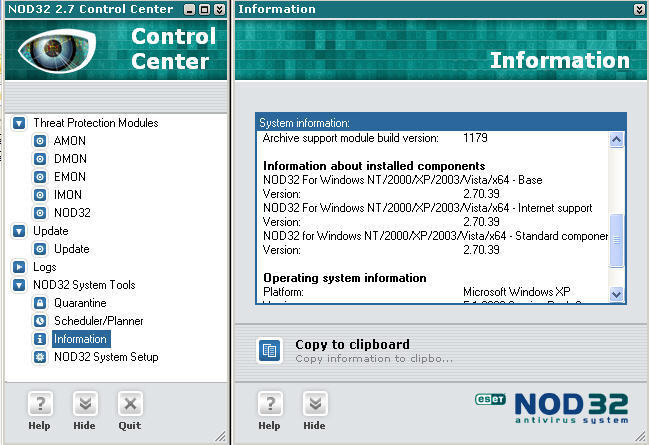
Task: Select IMON in the module tree
Action: 68,195
